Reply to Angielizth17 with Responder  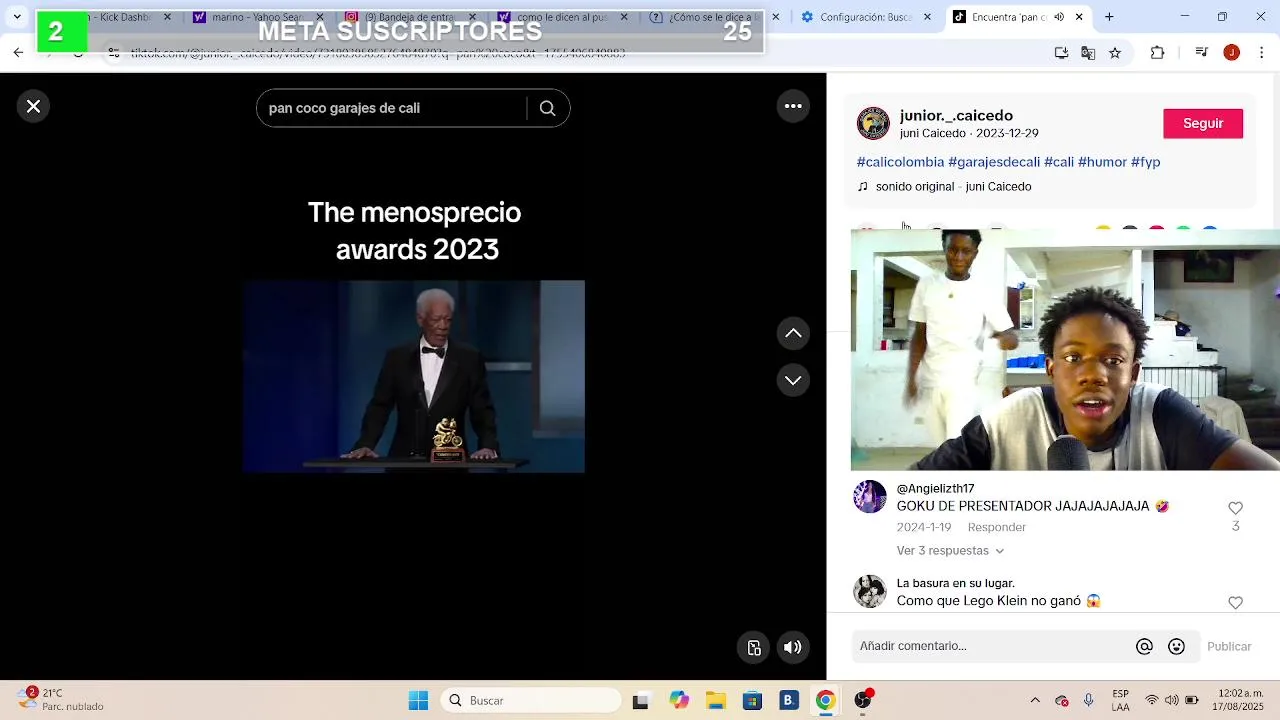pos(996,527)
